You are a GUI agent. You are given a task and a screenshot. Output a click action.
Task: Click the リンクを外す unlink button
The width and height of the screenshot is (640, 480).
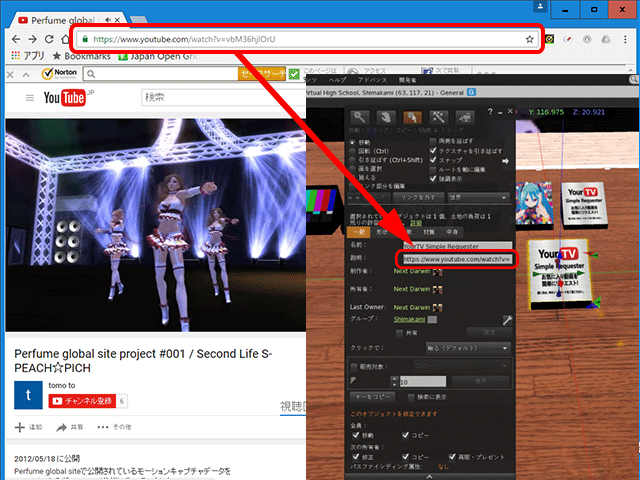tap(418, 198)
